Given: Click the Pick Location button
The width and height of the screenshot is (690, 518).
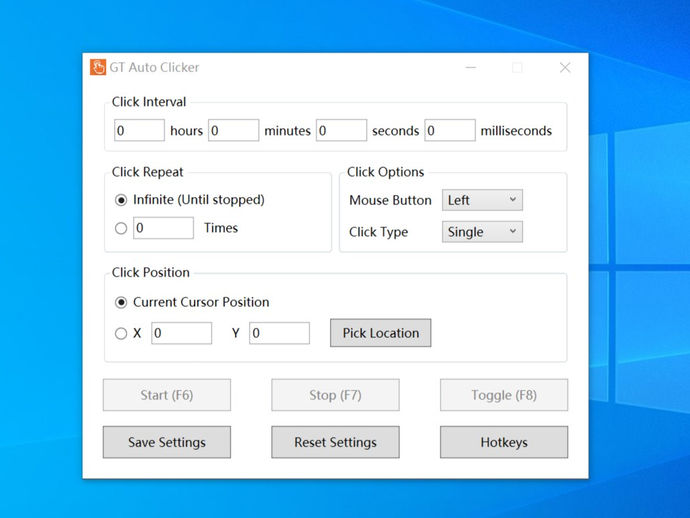Looking at the screenshot, I should click(x=381, y=333).
